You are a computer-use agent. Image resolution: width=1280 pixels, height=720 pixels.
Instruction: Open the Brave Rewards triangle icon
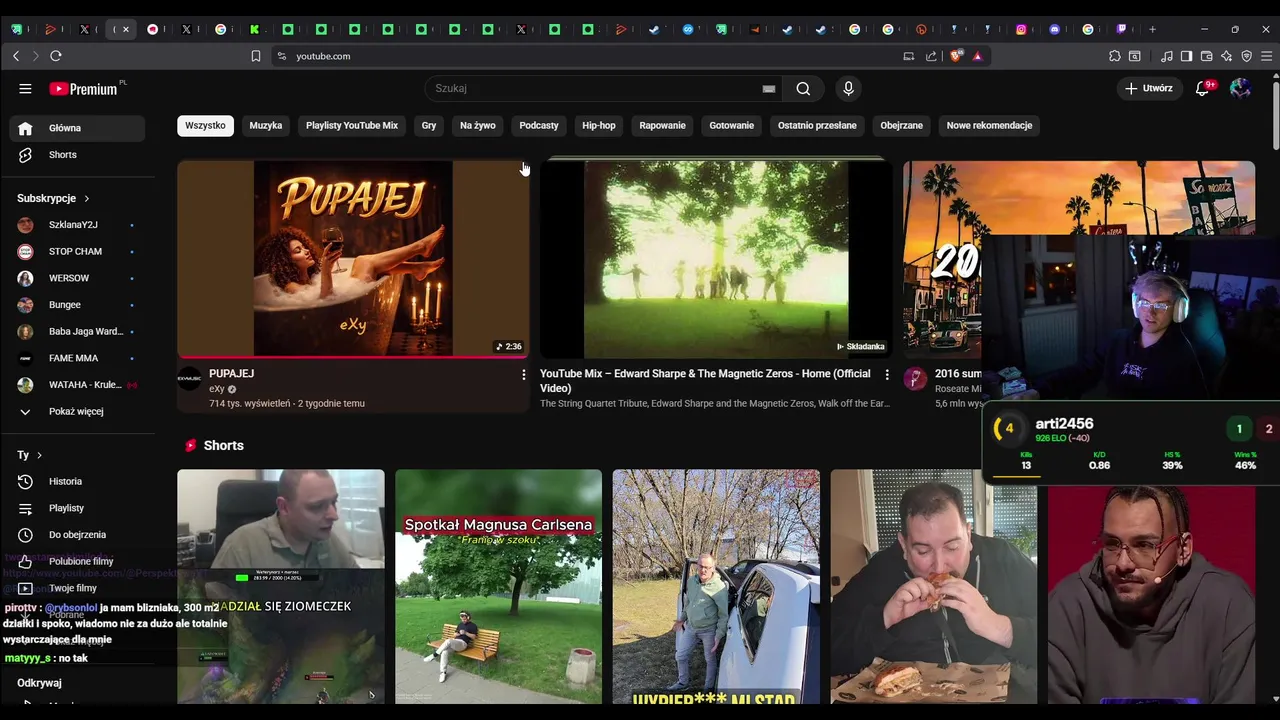(978, 56)
